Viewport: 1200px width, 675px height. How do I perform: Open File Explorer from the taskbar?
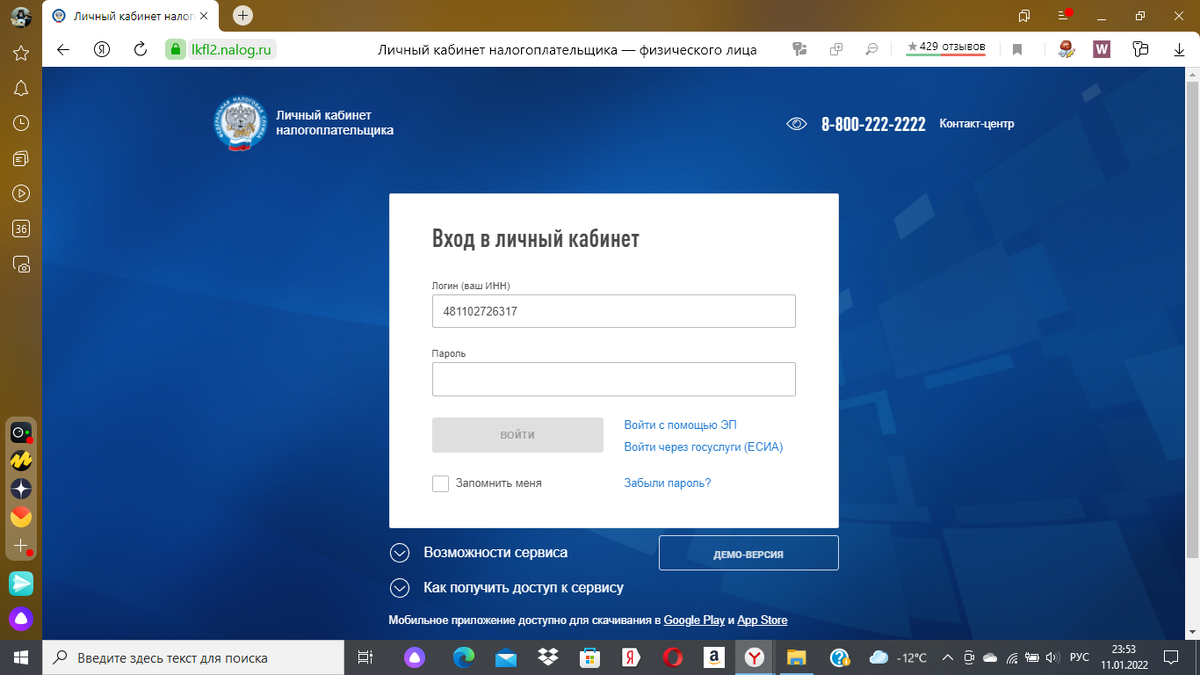coord(797,658)
